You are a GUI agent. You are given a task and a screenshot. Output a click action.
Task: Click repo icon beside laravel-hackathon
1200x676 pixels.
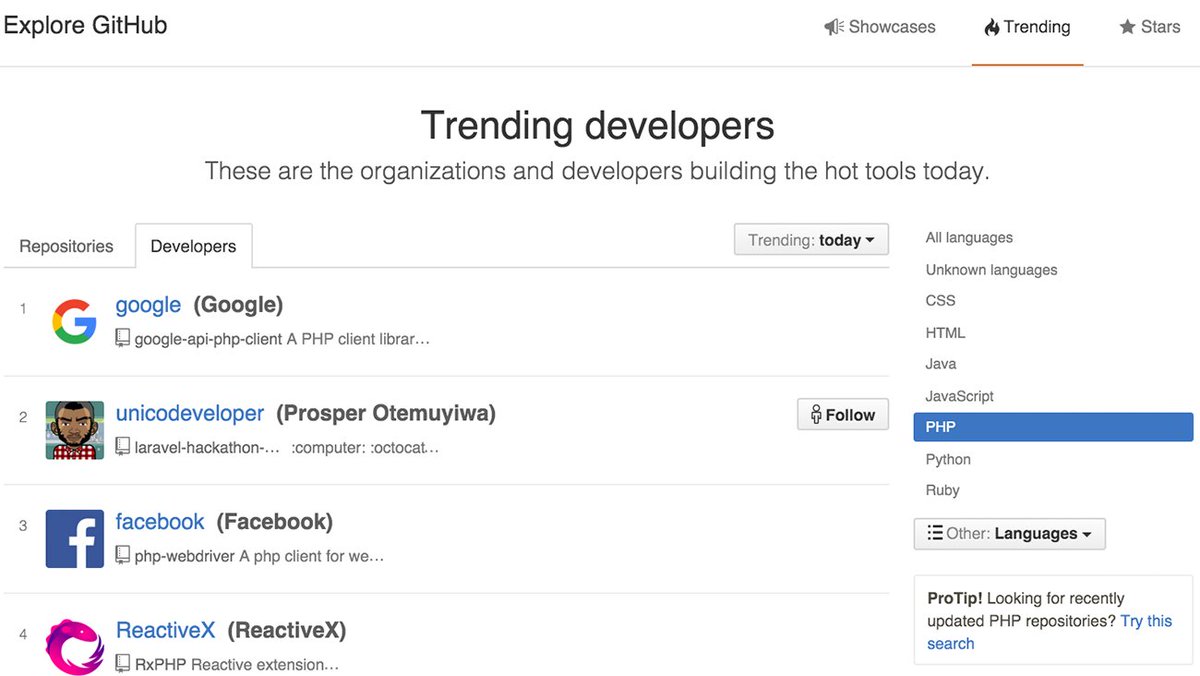[x=122, y=447]
